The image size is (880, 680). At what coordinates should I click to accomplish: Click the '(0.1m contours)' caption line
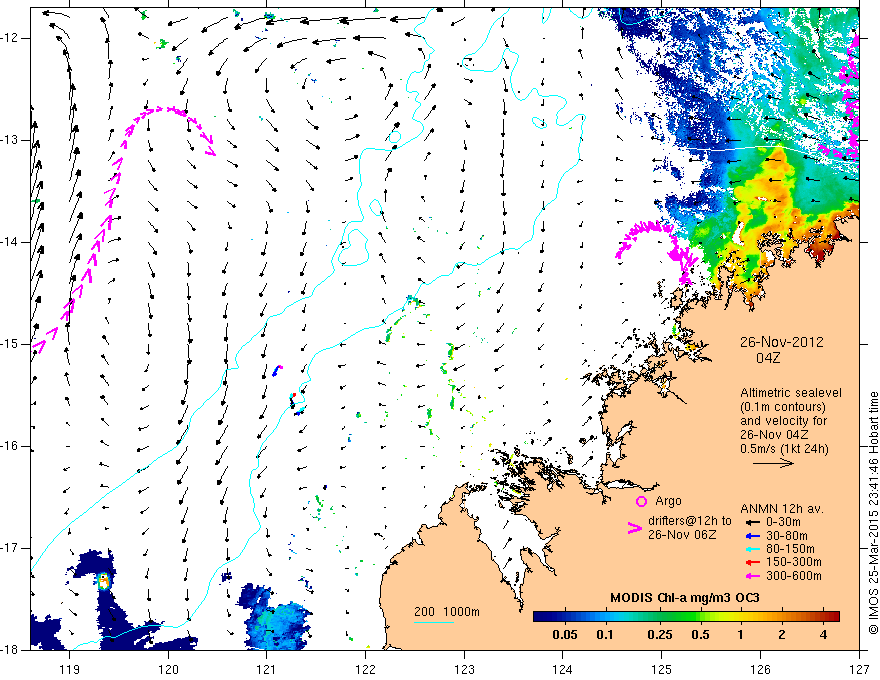[x=783, y=407]
